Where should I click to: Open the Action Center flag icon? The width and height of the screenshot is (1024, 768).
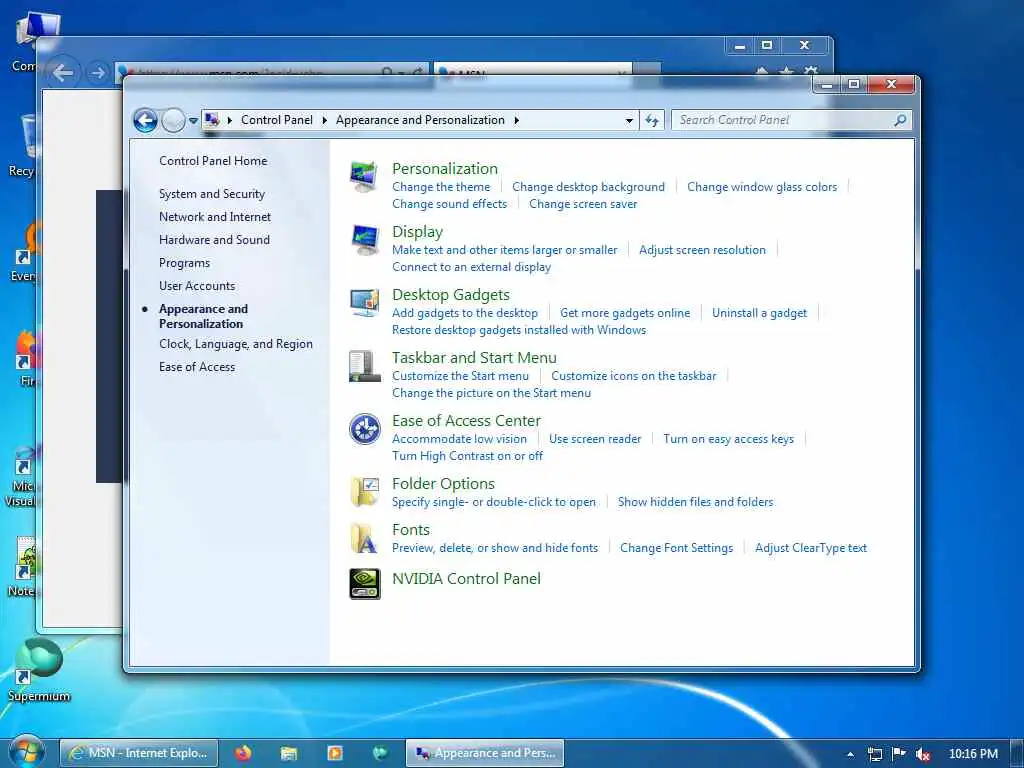click(x=899, y=754)
